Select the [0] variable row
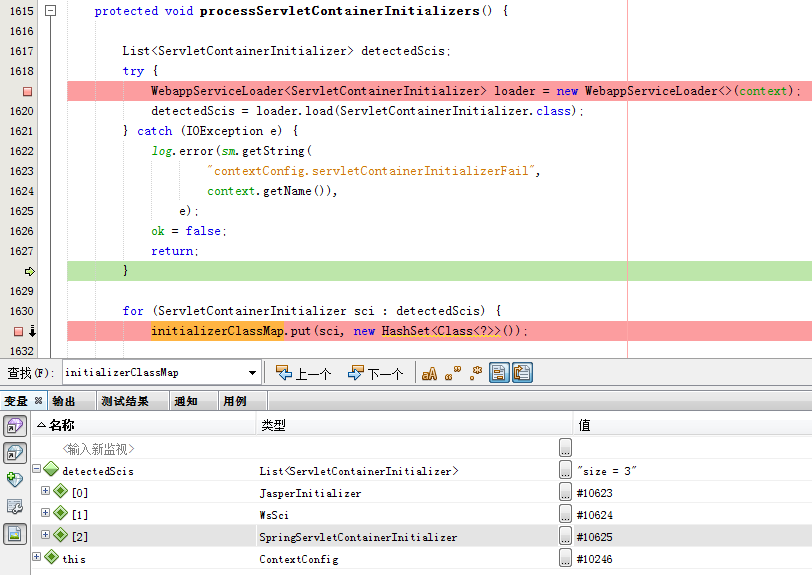Viewport: 812px width, 575px height. click(422, 493)
